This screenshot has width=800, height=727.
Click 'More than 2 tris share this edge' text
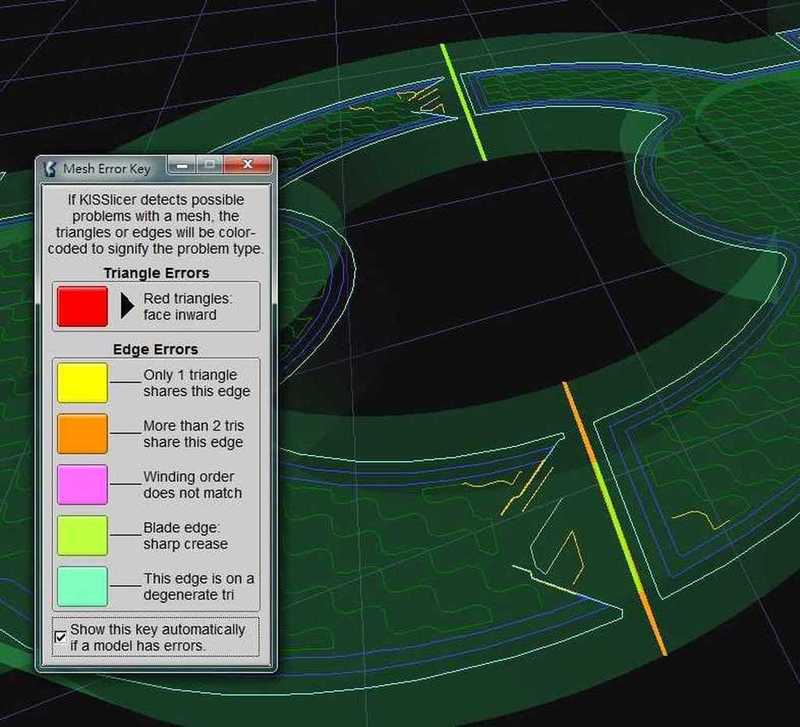click(x=193, y=433)
